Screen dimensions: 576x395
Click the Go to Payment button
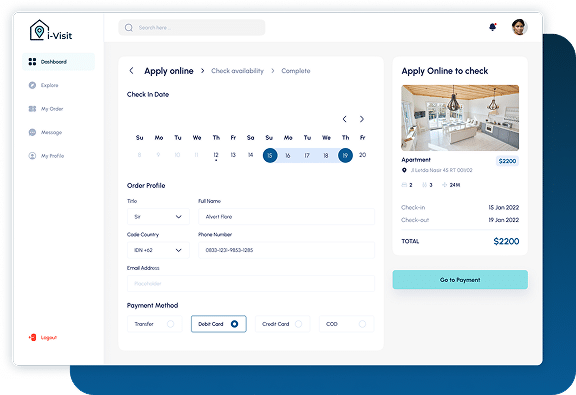460,280
